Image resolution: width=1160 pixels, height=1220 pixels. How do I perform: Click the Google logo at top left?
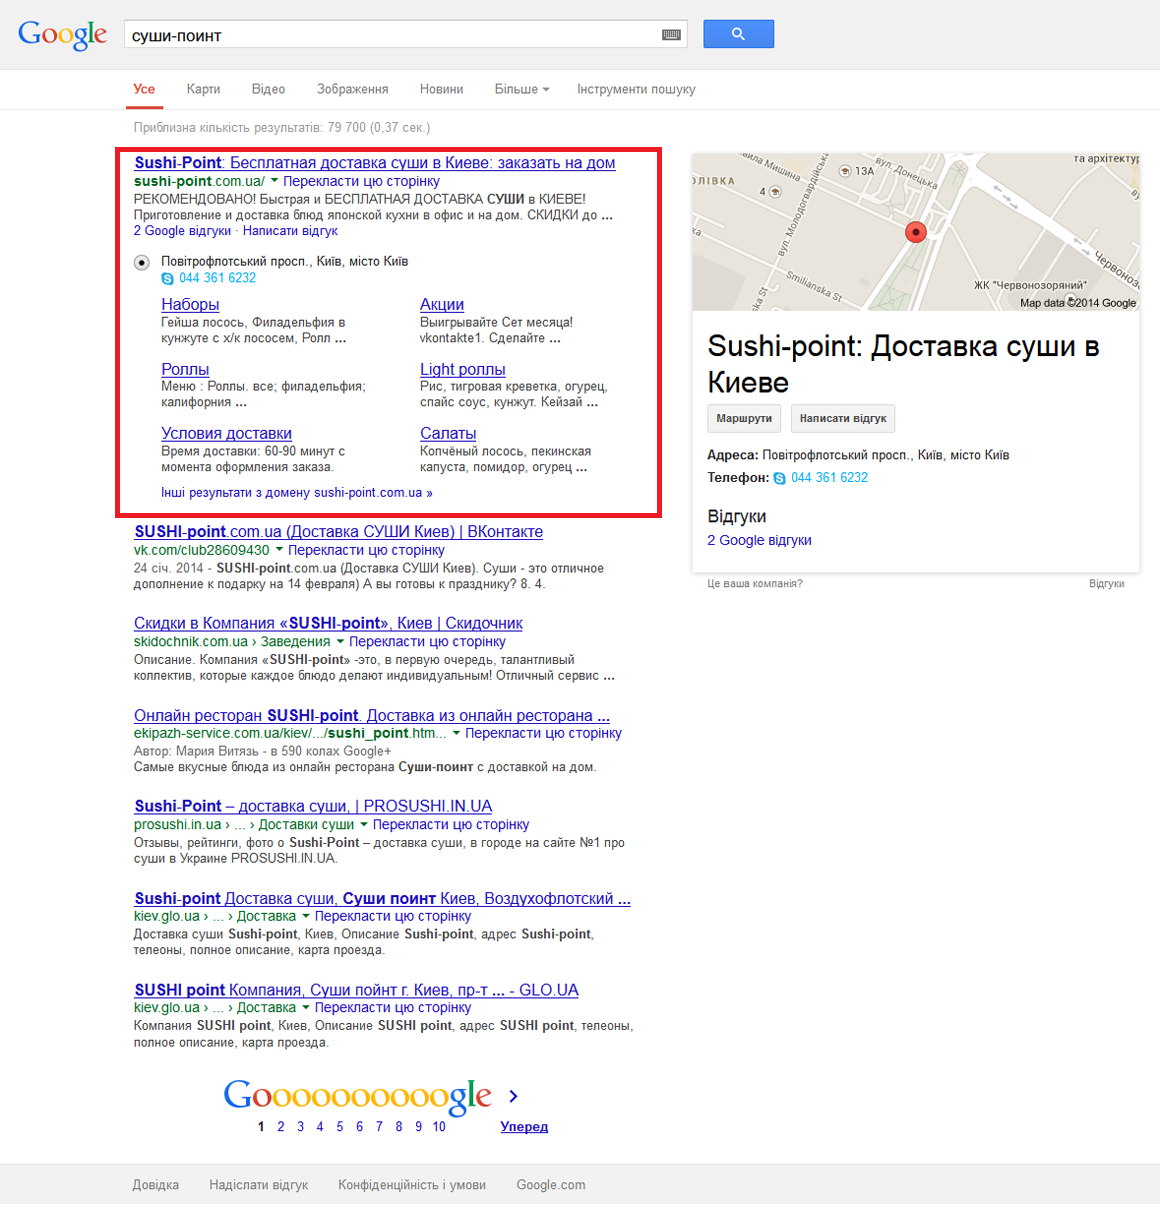(62, 34)
